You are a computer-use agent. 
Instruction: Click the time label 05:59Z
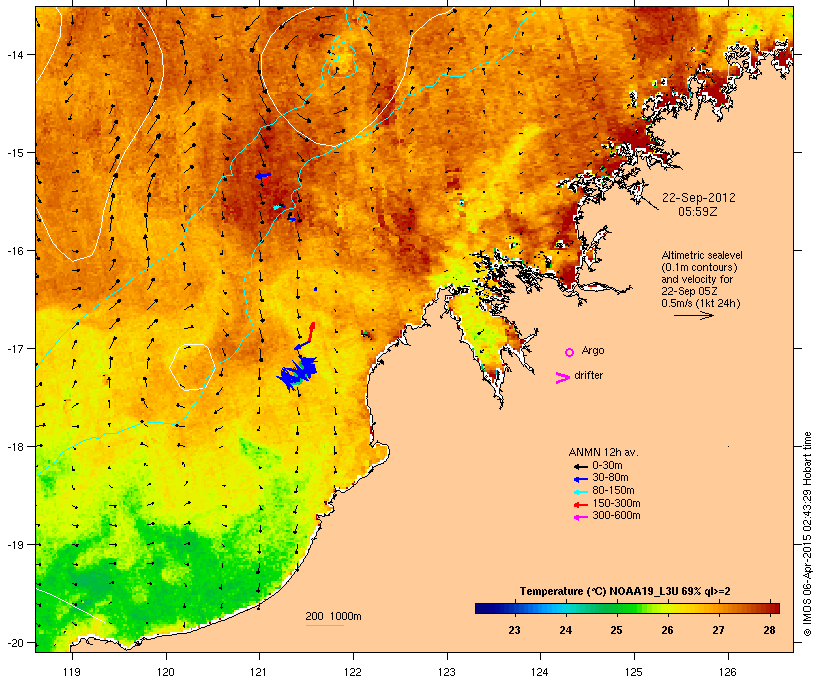coord(698,212)
